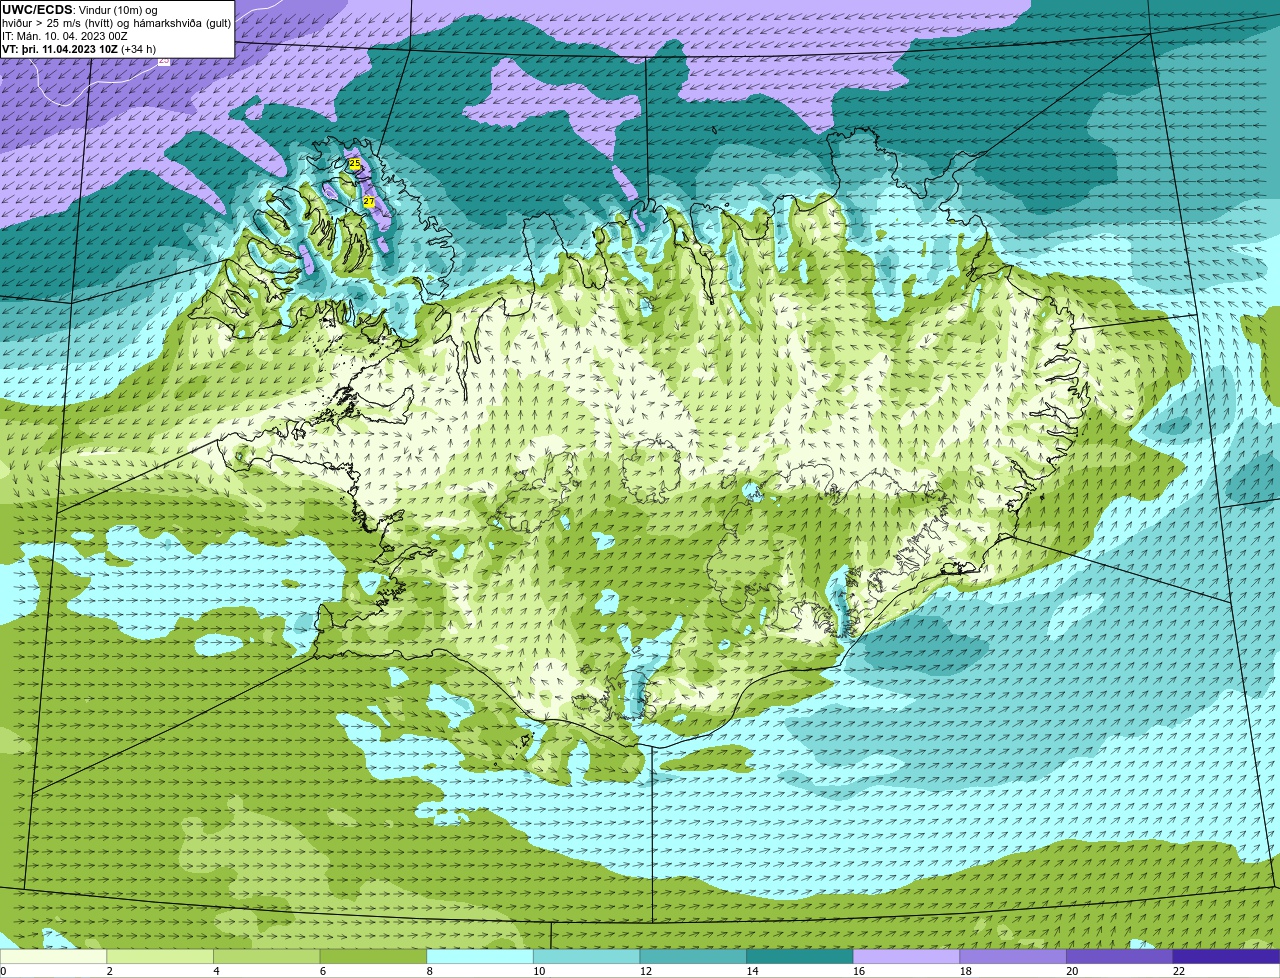Click the legend scale label '18'
The height and width of the screenshot is (978, 1280).
click(966, 971)
